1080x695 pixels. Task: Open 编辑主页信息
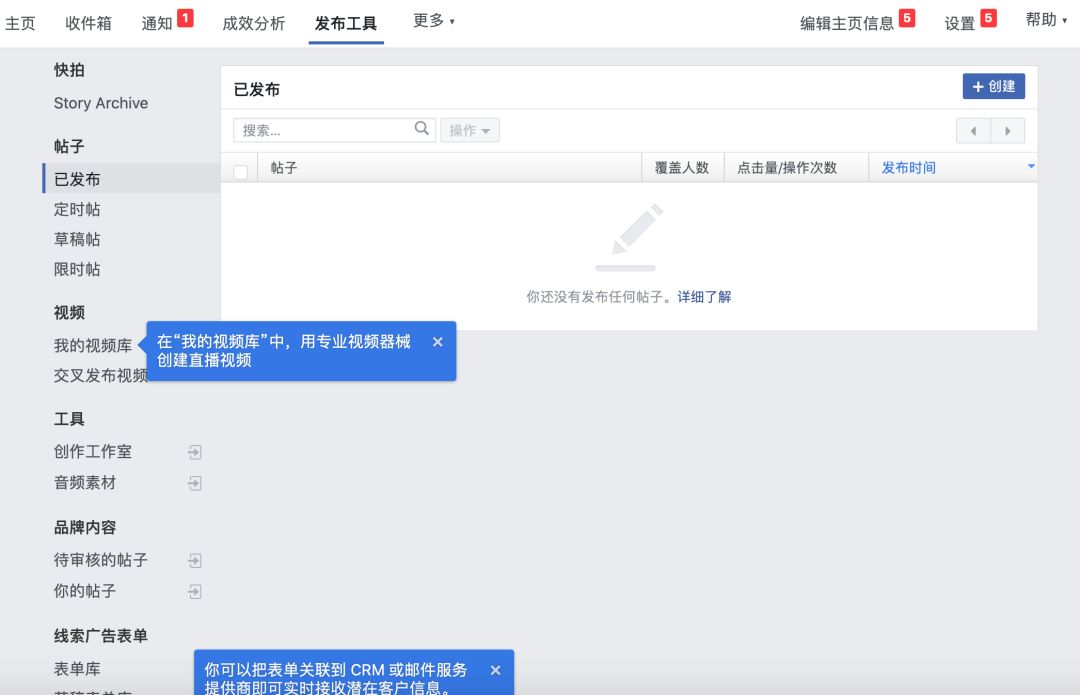click(847, 23)
